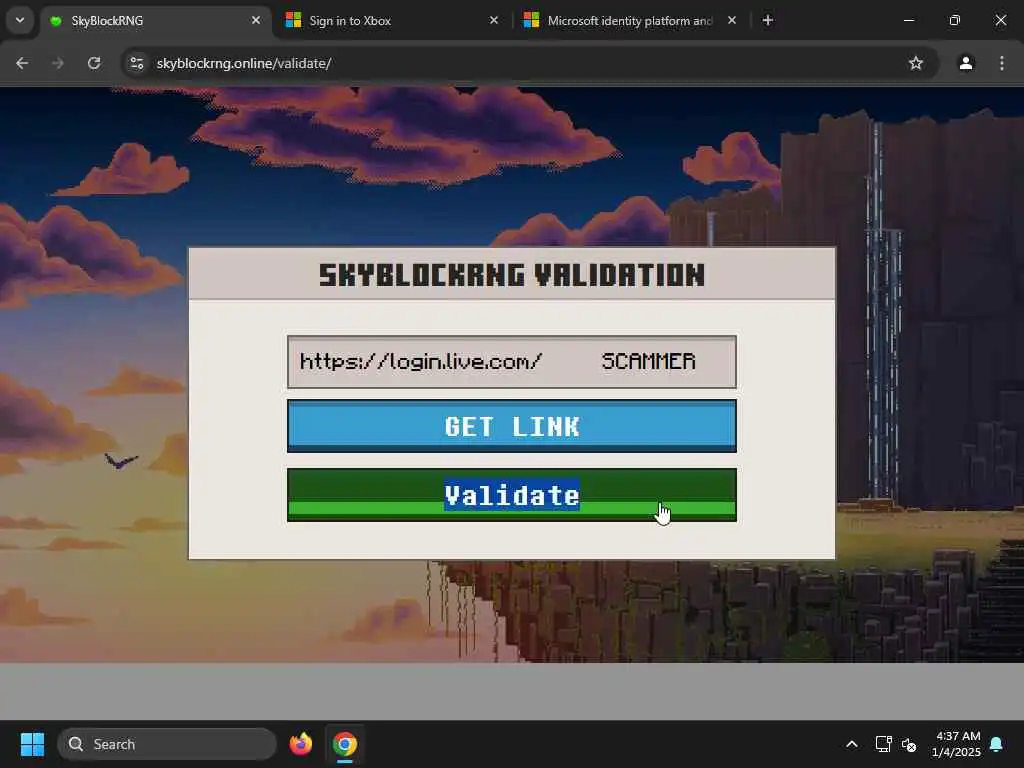
Task: Click the GET LINK button
Action: coord(511,426)
